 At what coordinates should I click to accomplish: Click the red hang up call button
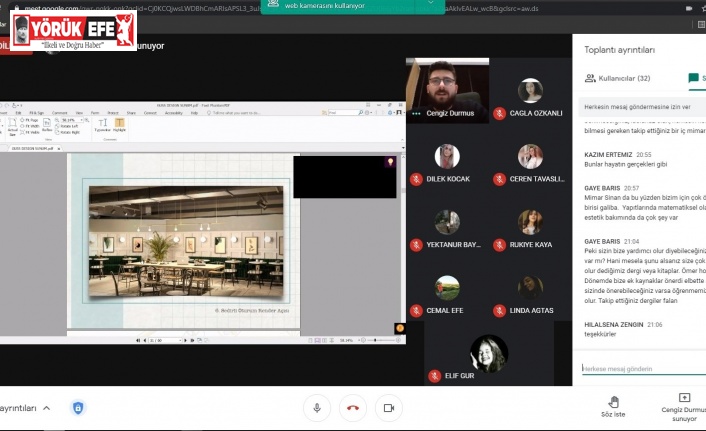(x=352, y=407)
